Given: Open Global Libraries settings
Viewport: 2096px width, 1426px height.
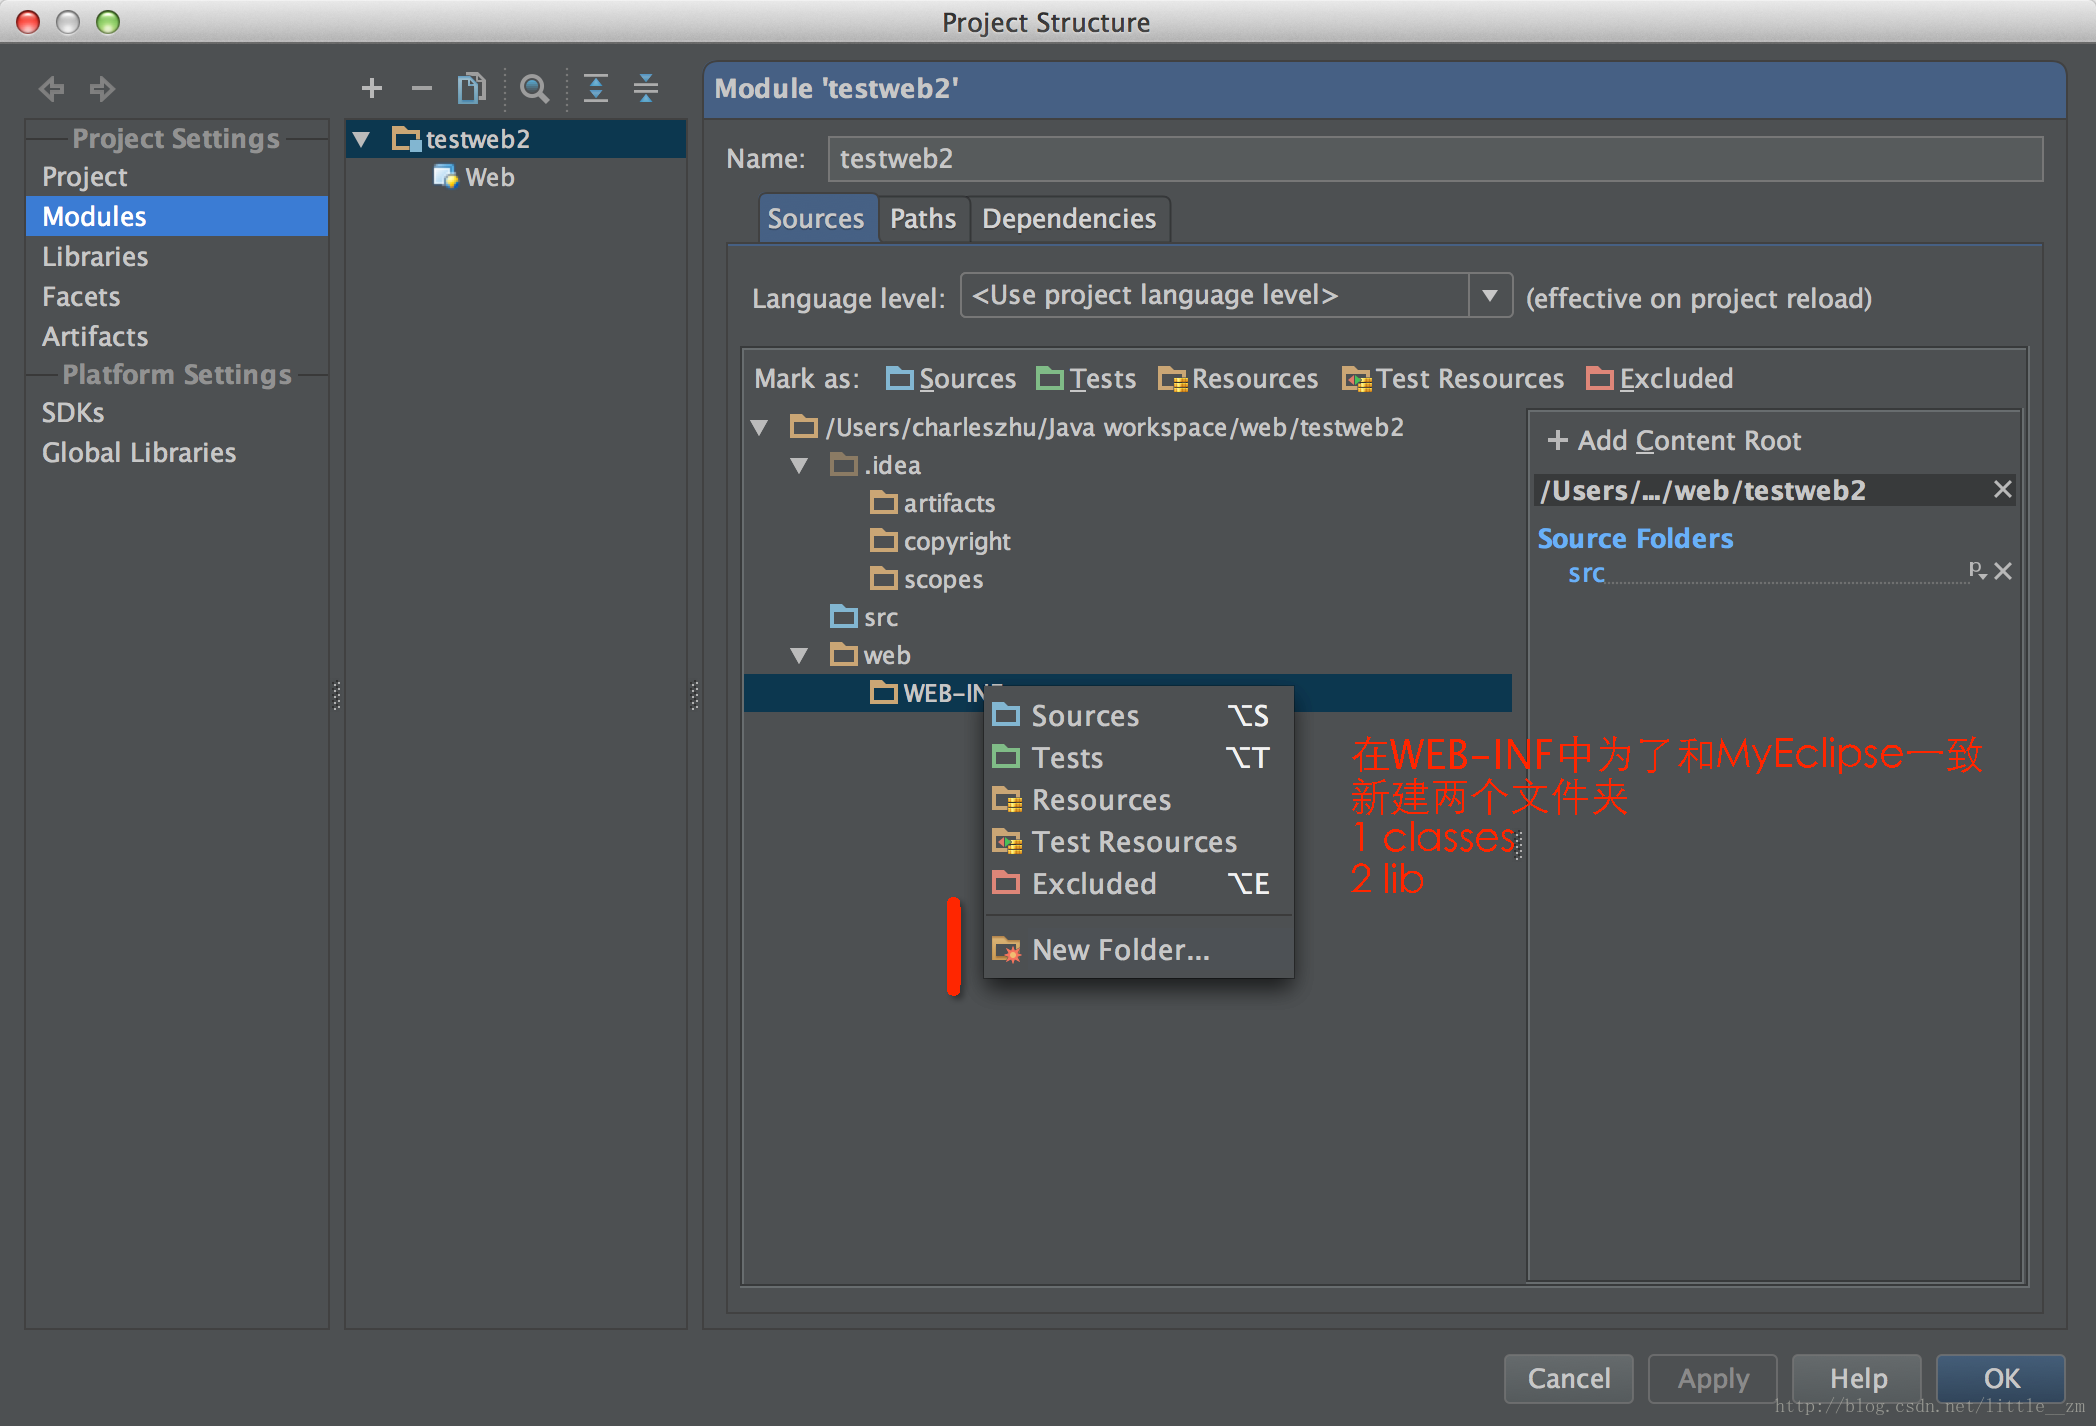Looking at the screenshot, I should pos(177,453).
